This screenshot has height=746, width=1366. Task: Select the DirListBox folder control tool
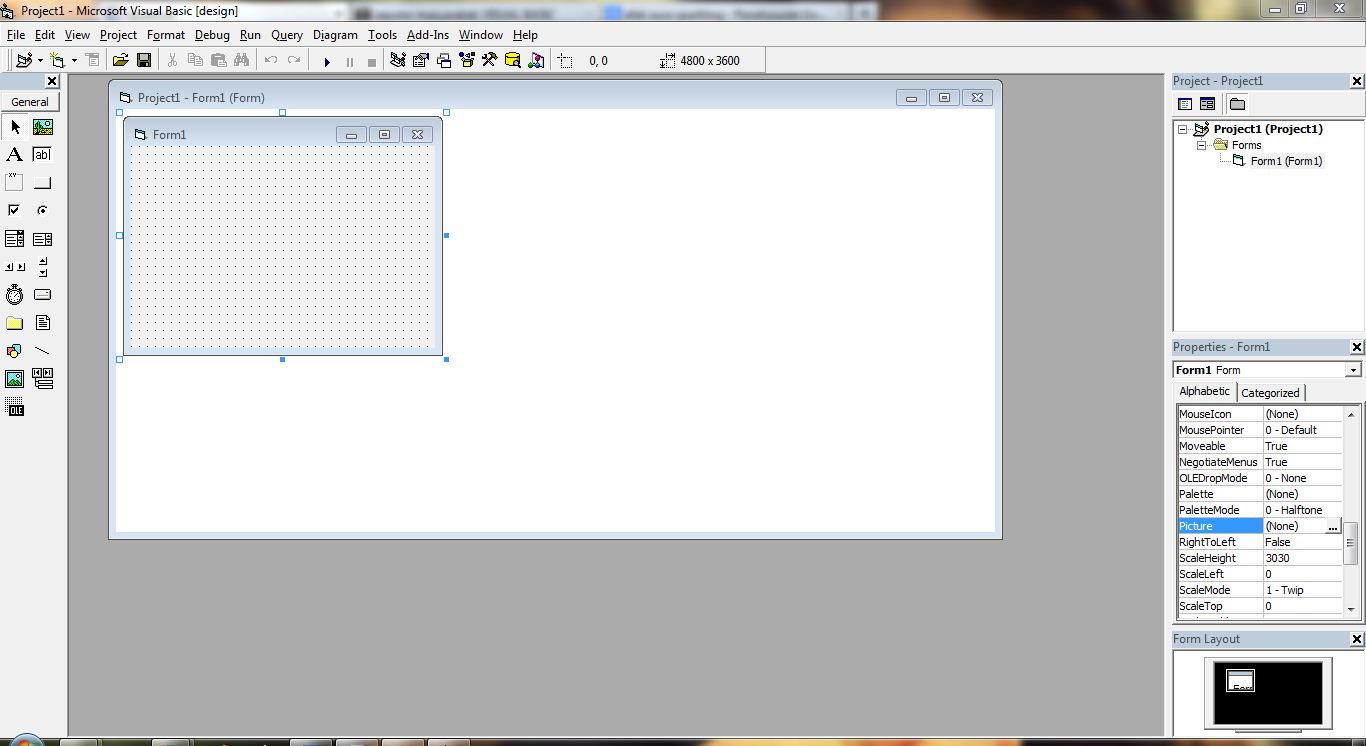click(x=15, y=323)
